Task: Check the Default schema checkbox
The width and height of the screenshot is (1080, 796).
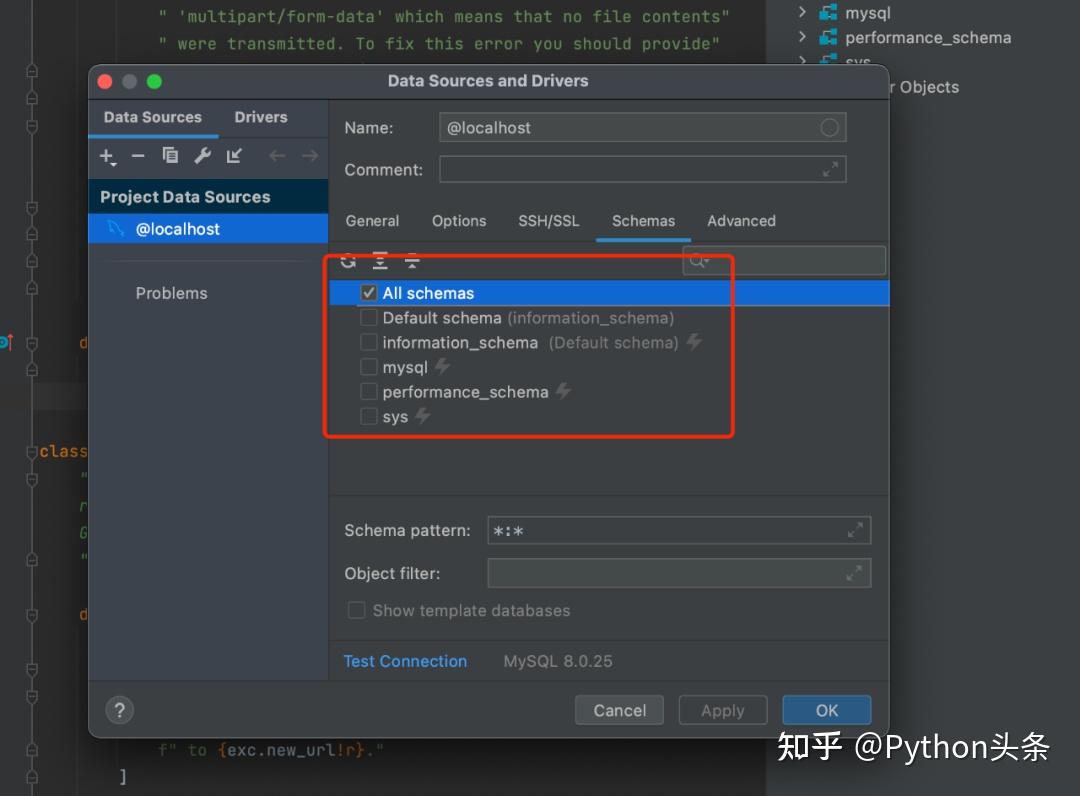Action: (368, 317)
